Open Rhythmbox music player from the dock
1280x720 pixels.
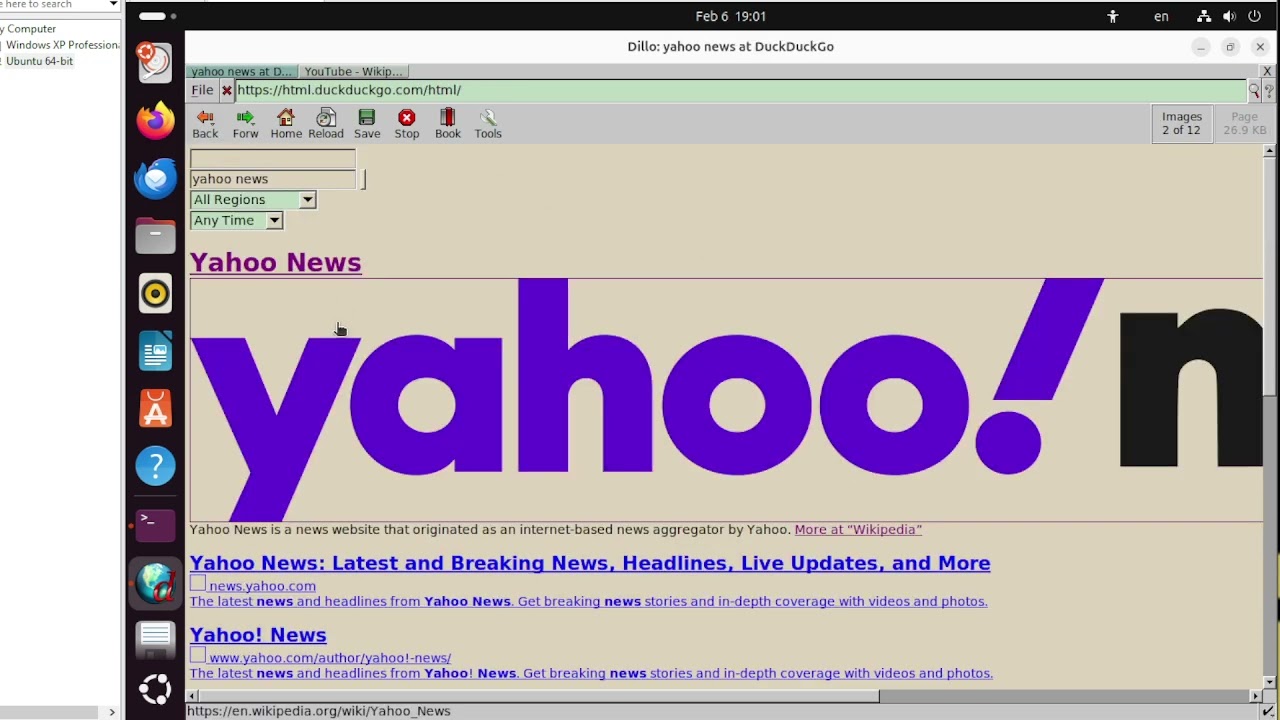155,293
